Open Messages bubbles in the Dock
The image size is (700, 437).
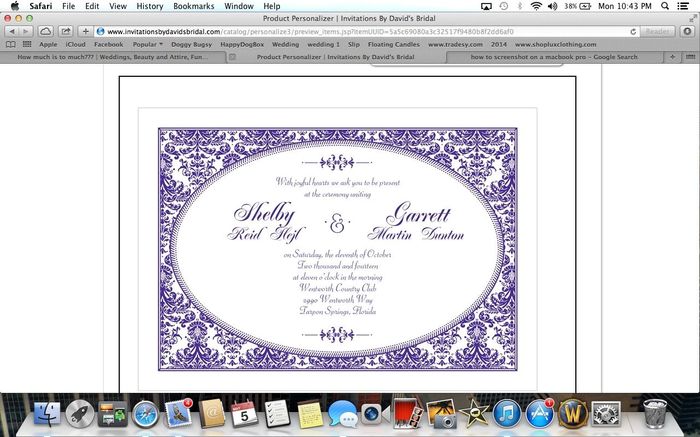pos(343,414)
